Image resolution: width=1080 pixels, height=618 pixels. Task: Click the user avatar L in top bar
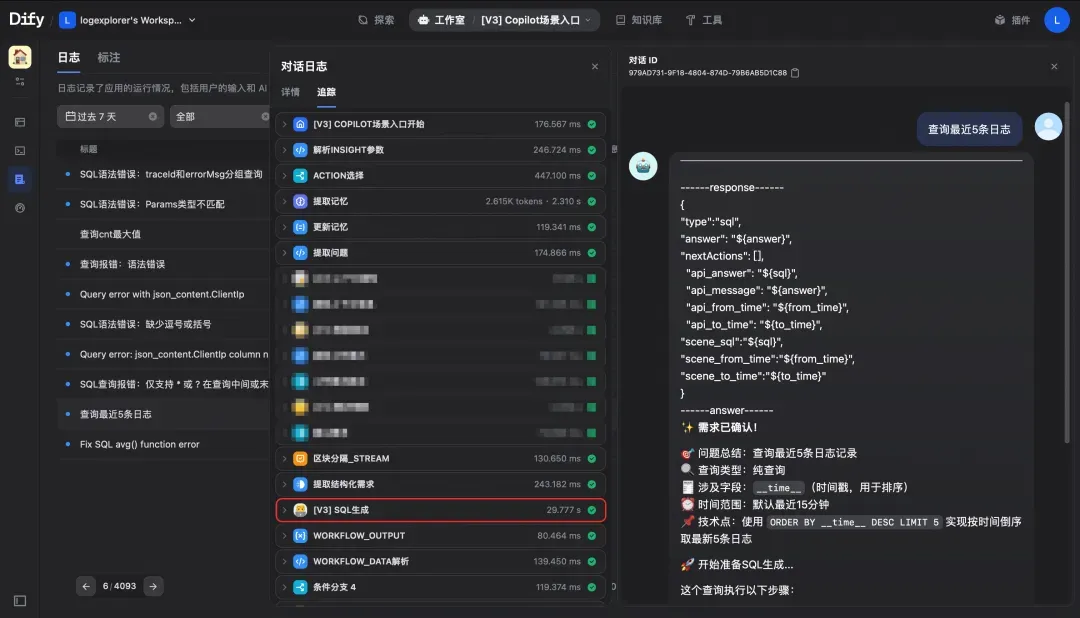click(x=1057, y=20)
